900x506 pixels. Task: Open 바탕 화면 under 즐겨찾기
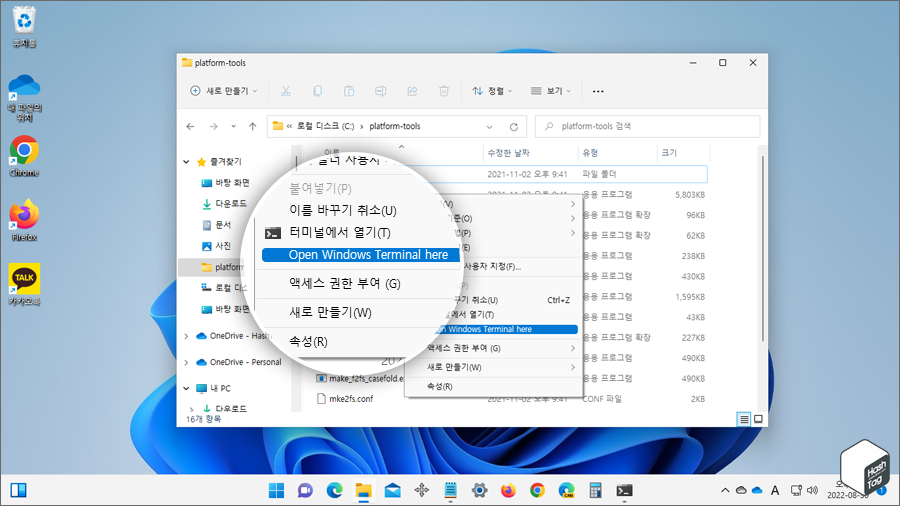pyautogui.click(x=226, y=183)
